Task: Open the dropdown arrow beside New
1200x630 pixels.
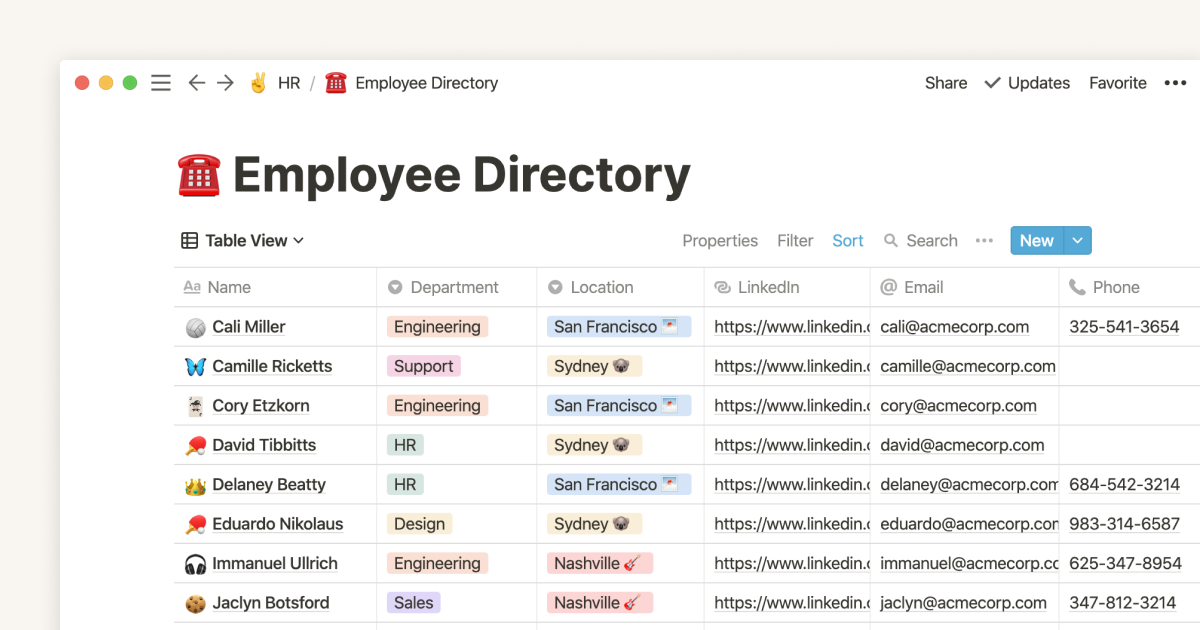Action: point(1077,241)
